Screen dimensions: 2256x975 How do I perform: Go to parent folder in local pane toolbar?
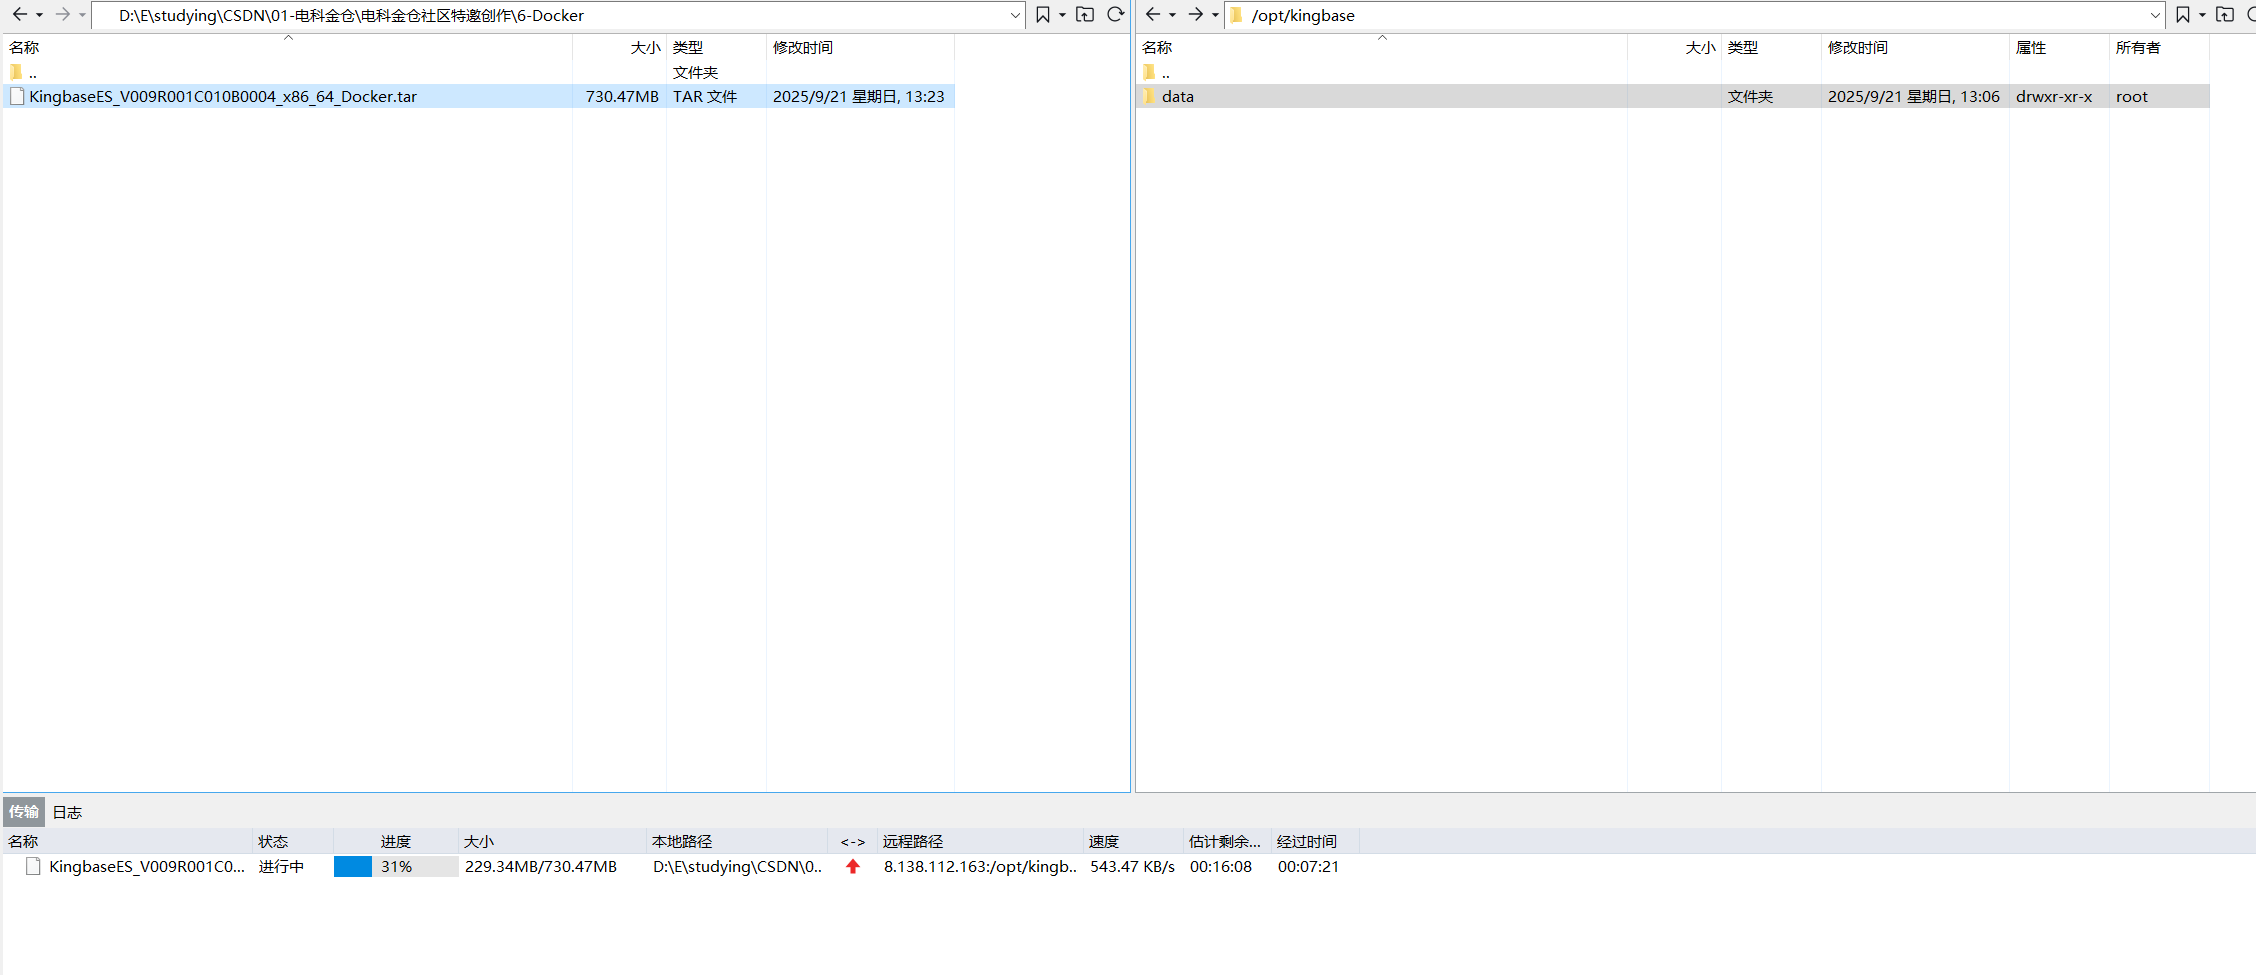point(1085,14)
